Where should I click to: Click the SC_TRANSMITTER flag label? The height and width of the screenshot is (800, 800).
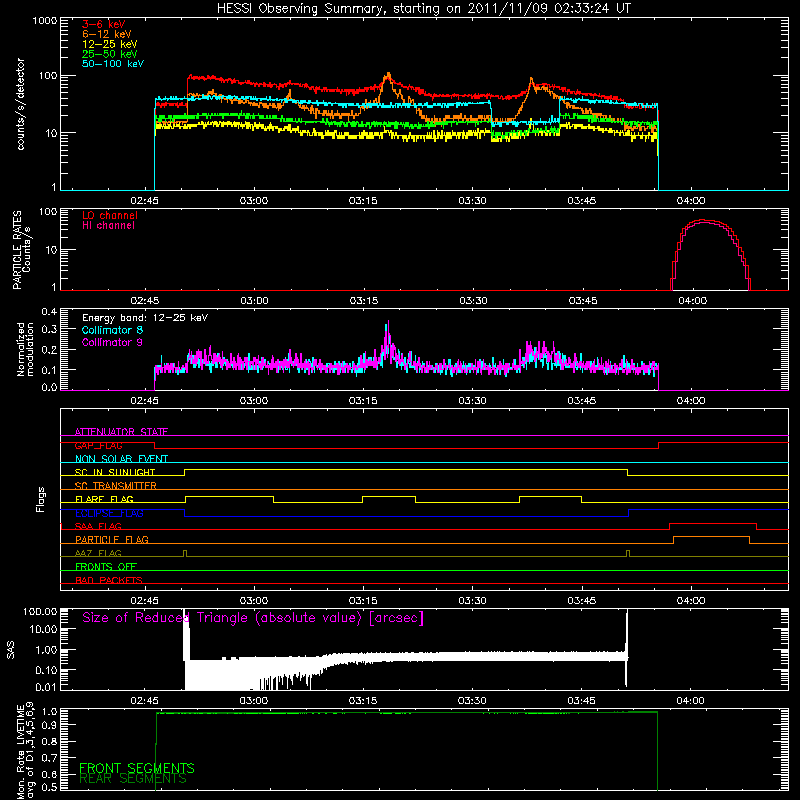point(115,485)
